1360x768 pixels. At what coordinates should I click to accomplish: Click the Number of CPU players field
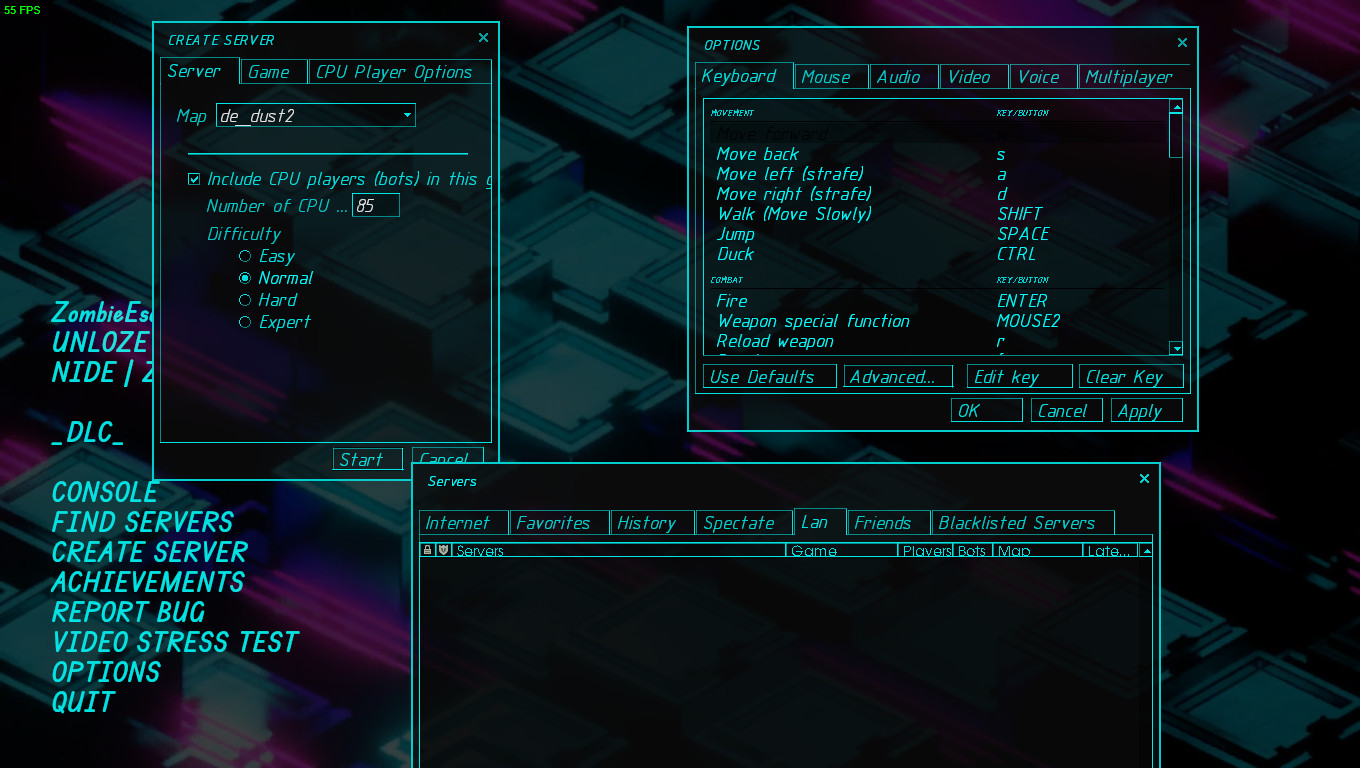376,206
